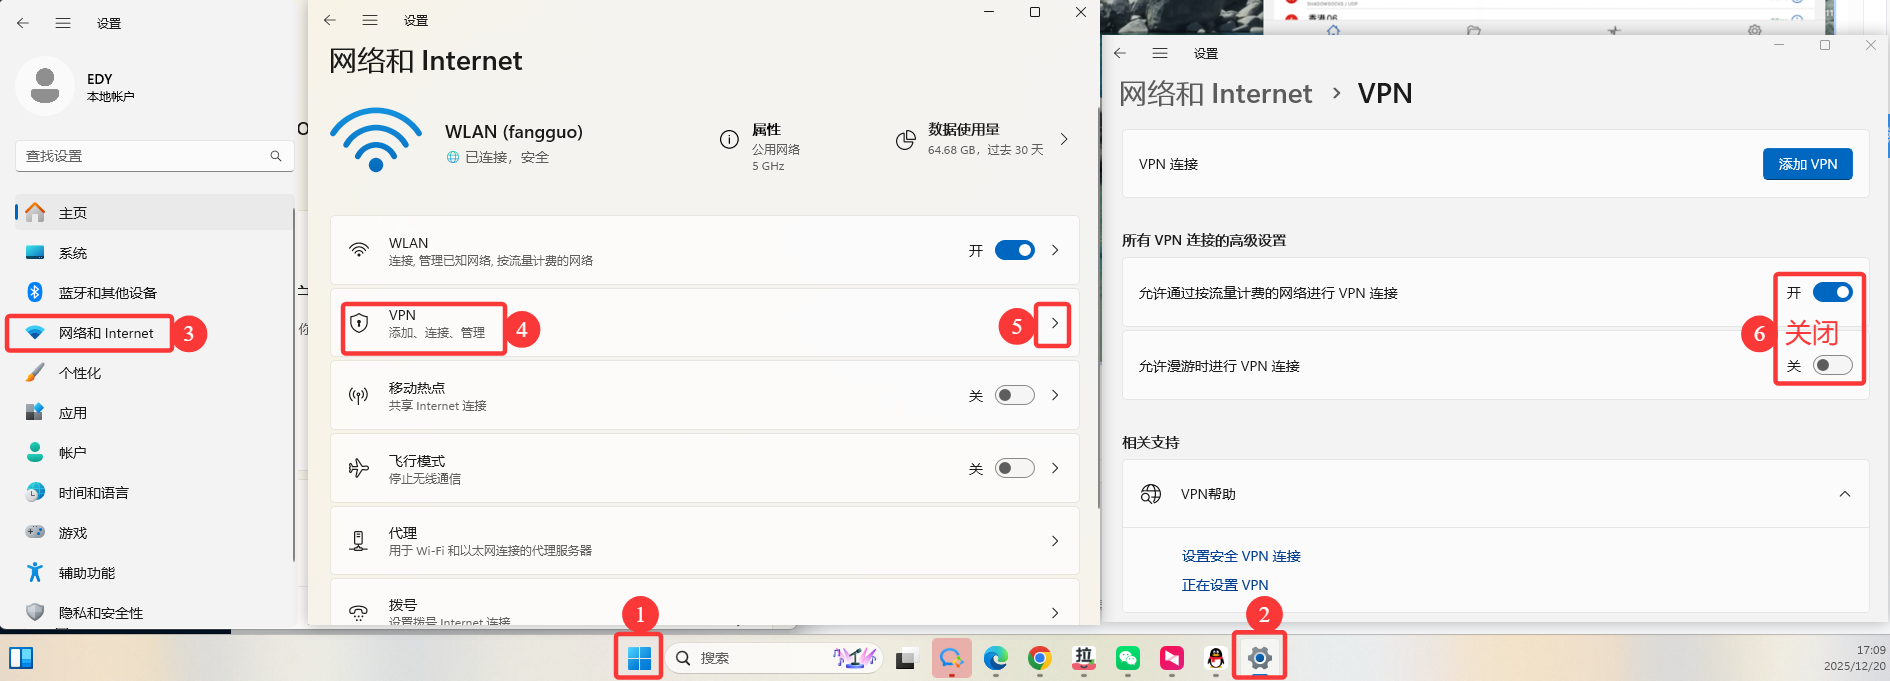The image size is (1890, 681).
Task: Click the properties info icon for WLAN
Action: [x=729, y=140]
